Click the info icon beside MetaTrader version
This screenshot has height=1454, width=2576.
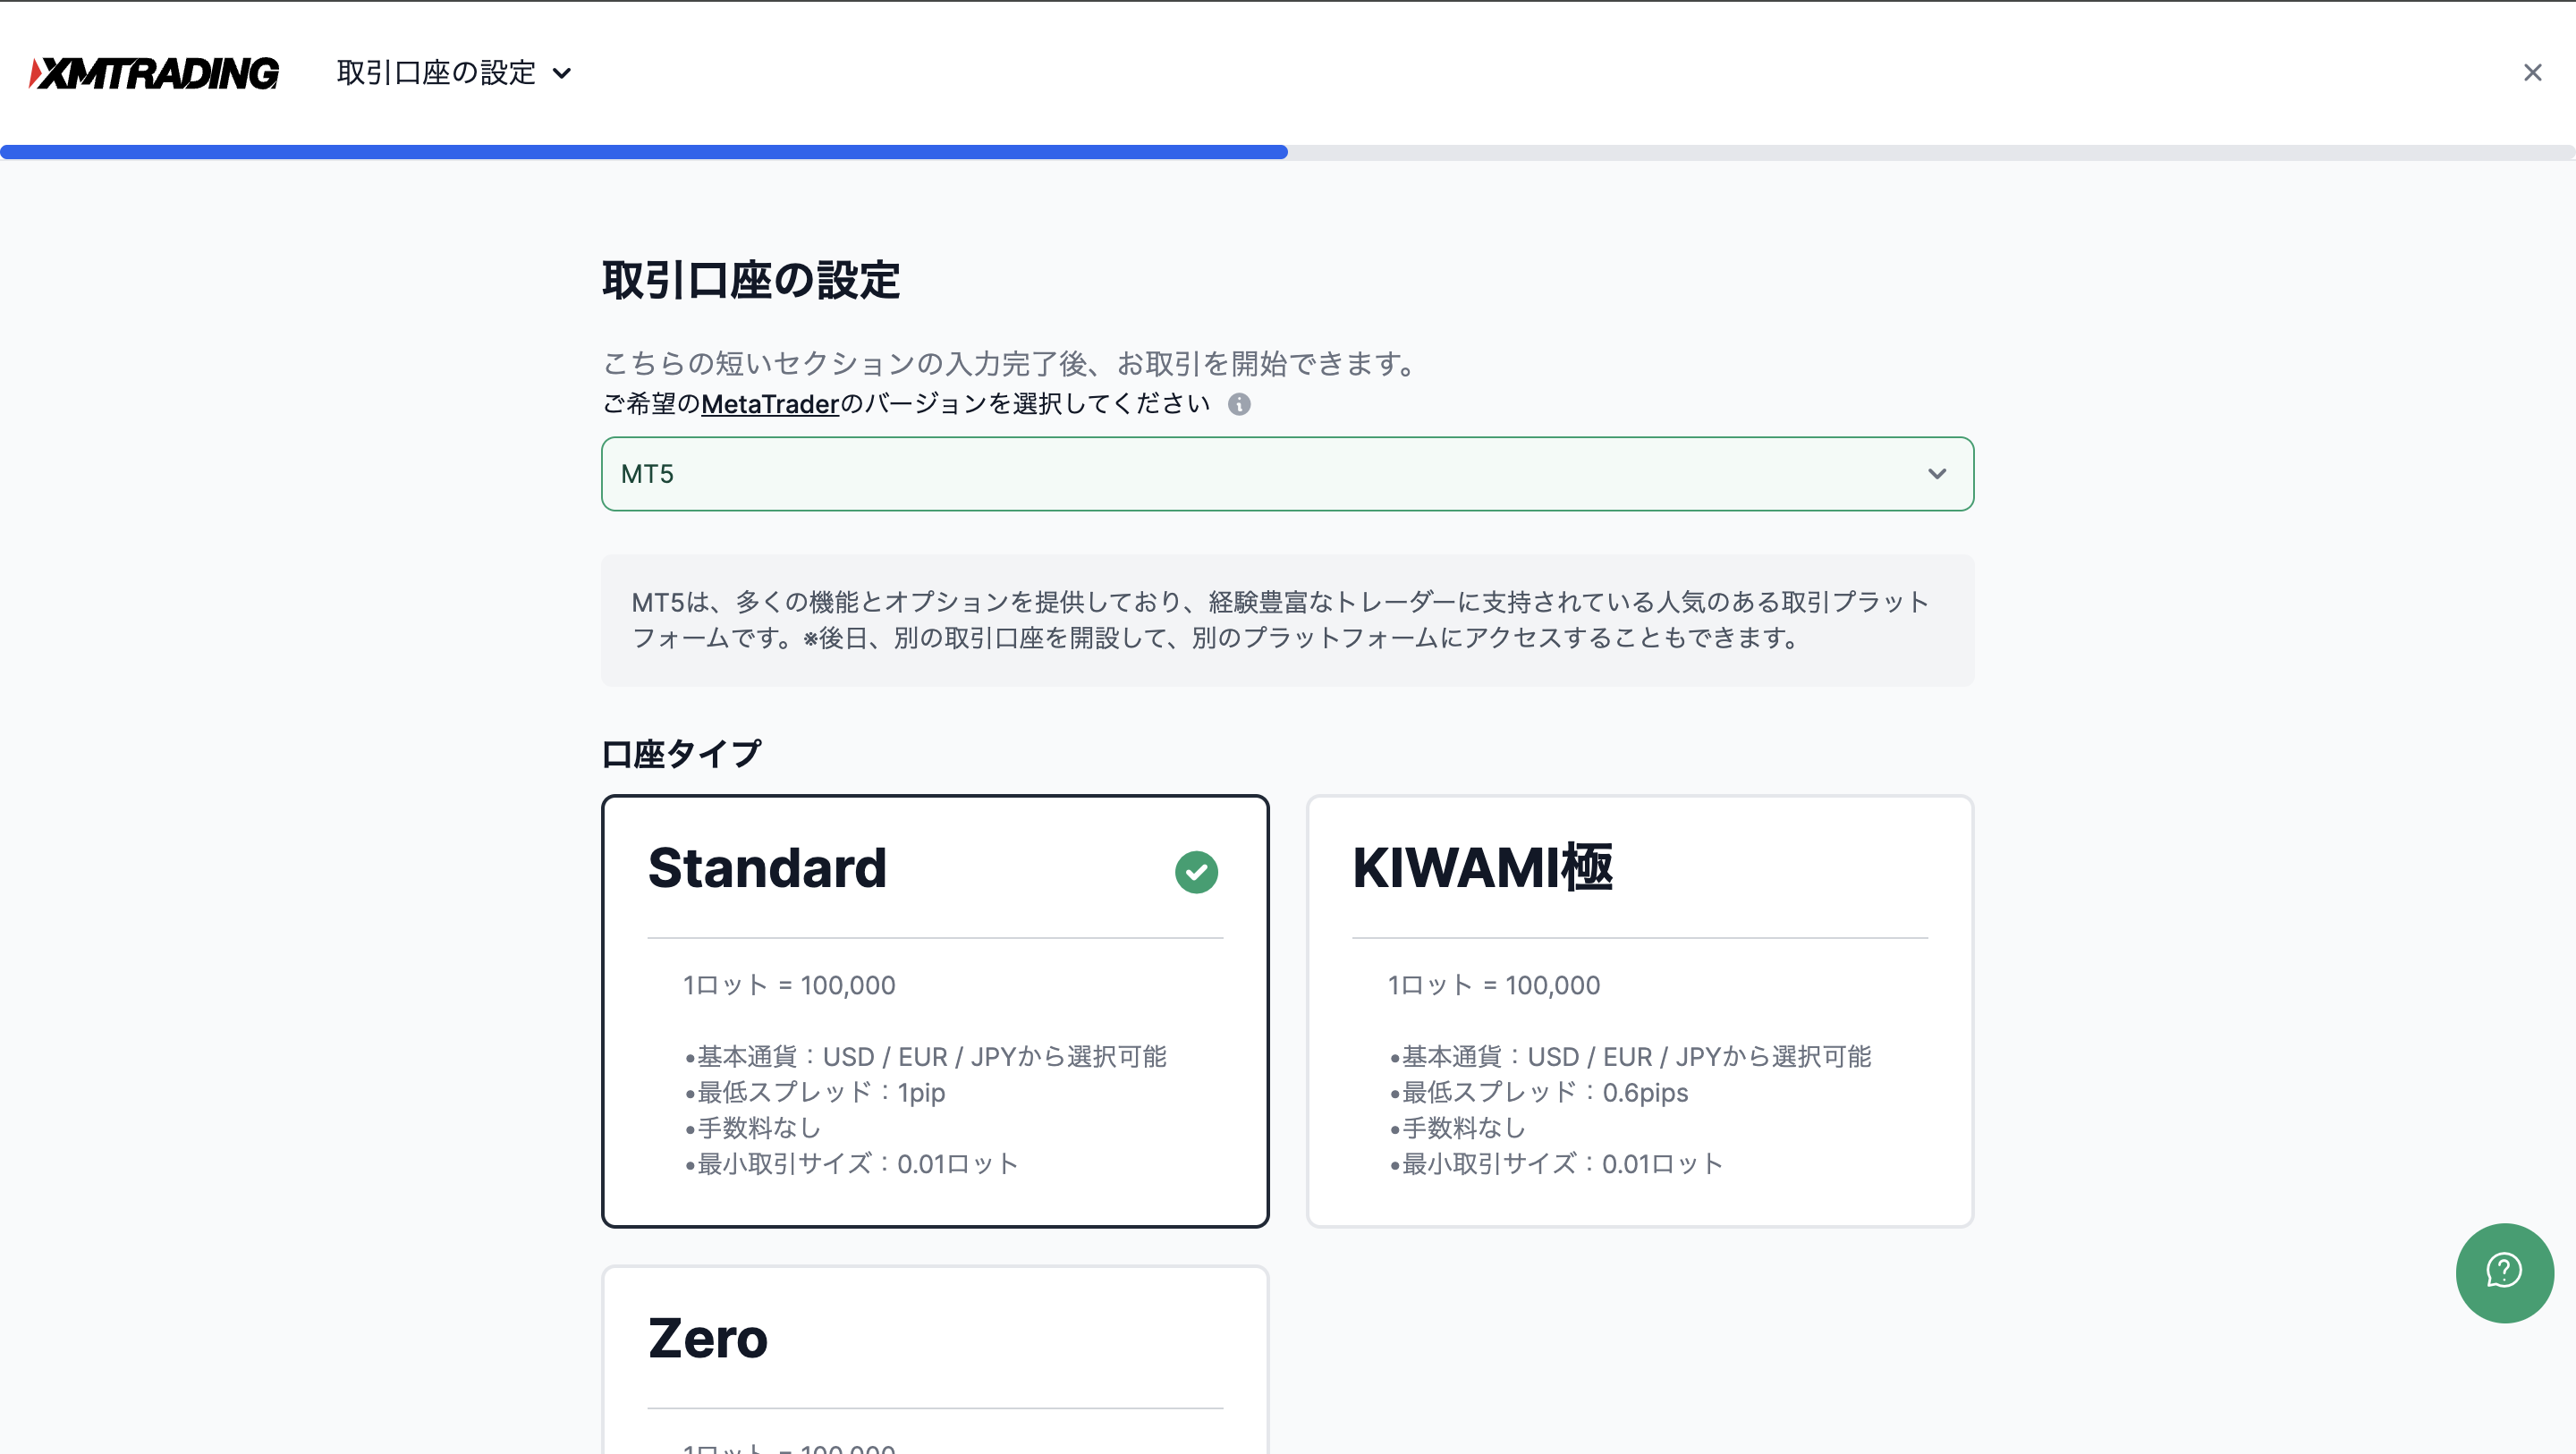point(1239,404)
